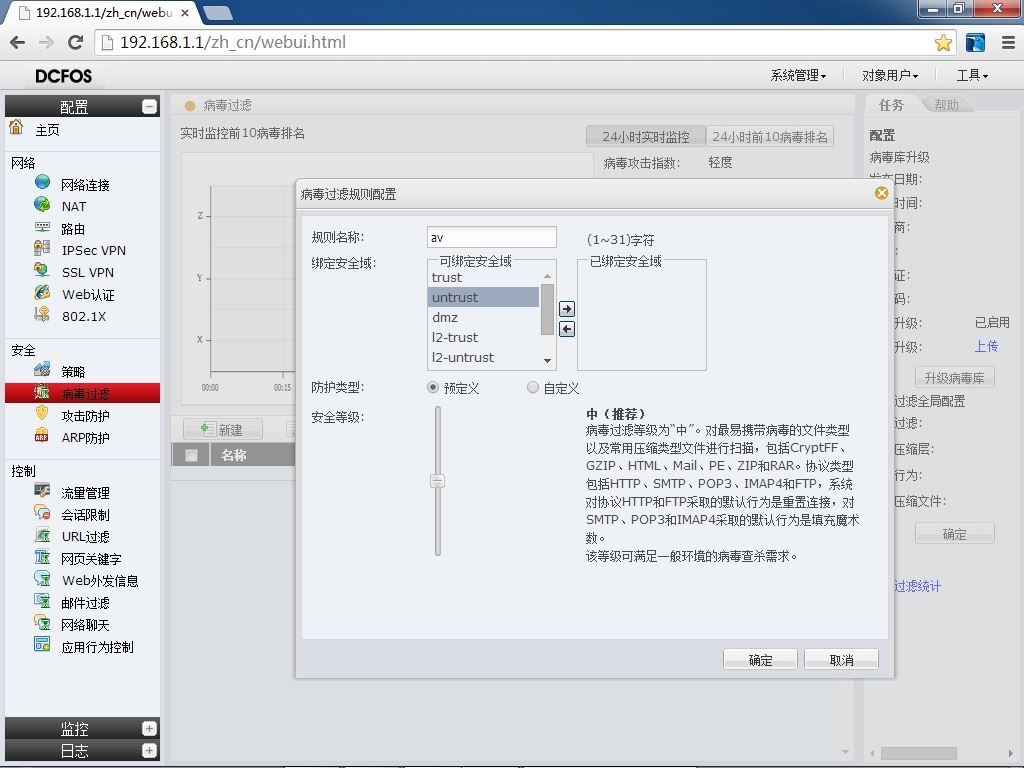Select untrust in the zone list
The height and width of the screenshot is (768, 1024).
(x=483, y=297)
